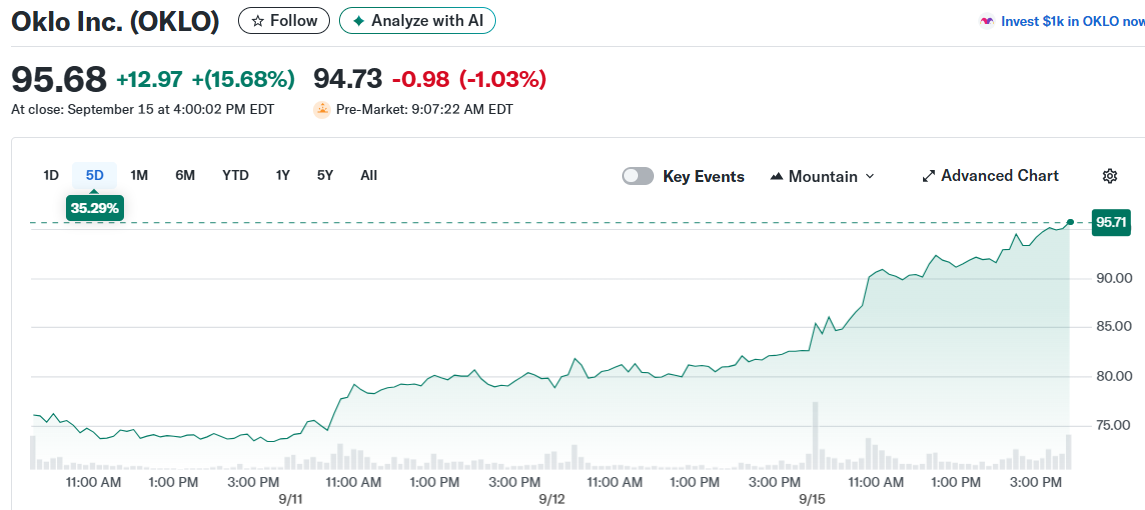Switch to the 1M range
Viewport: 1145px width, 510px height.
(x=139, y=175)
